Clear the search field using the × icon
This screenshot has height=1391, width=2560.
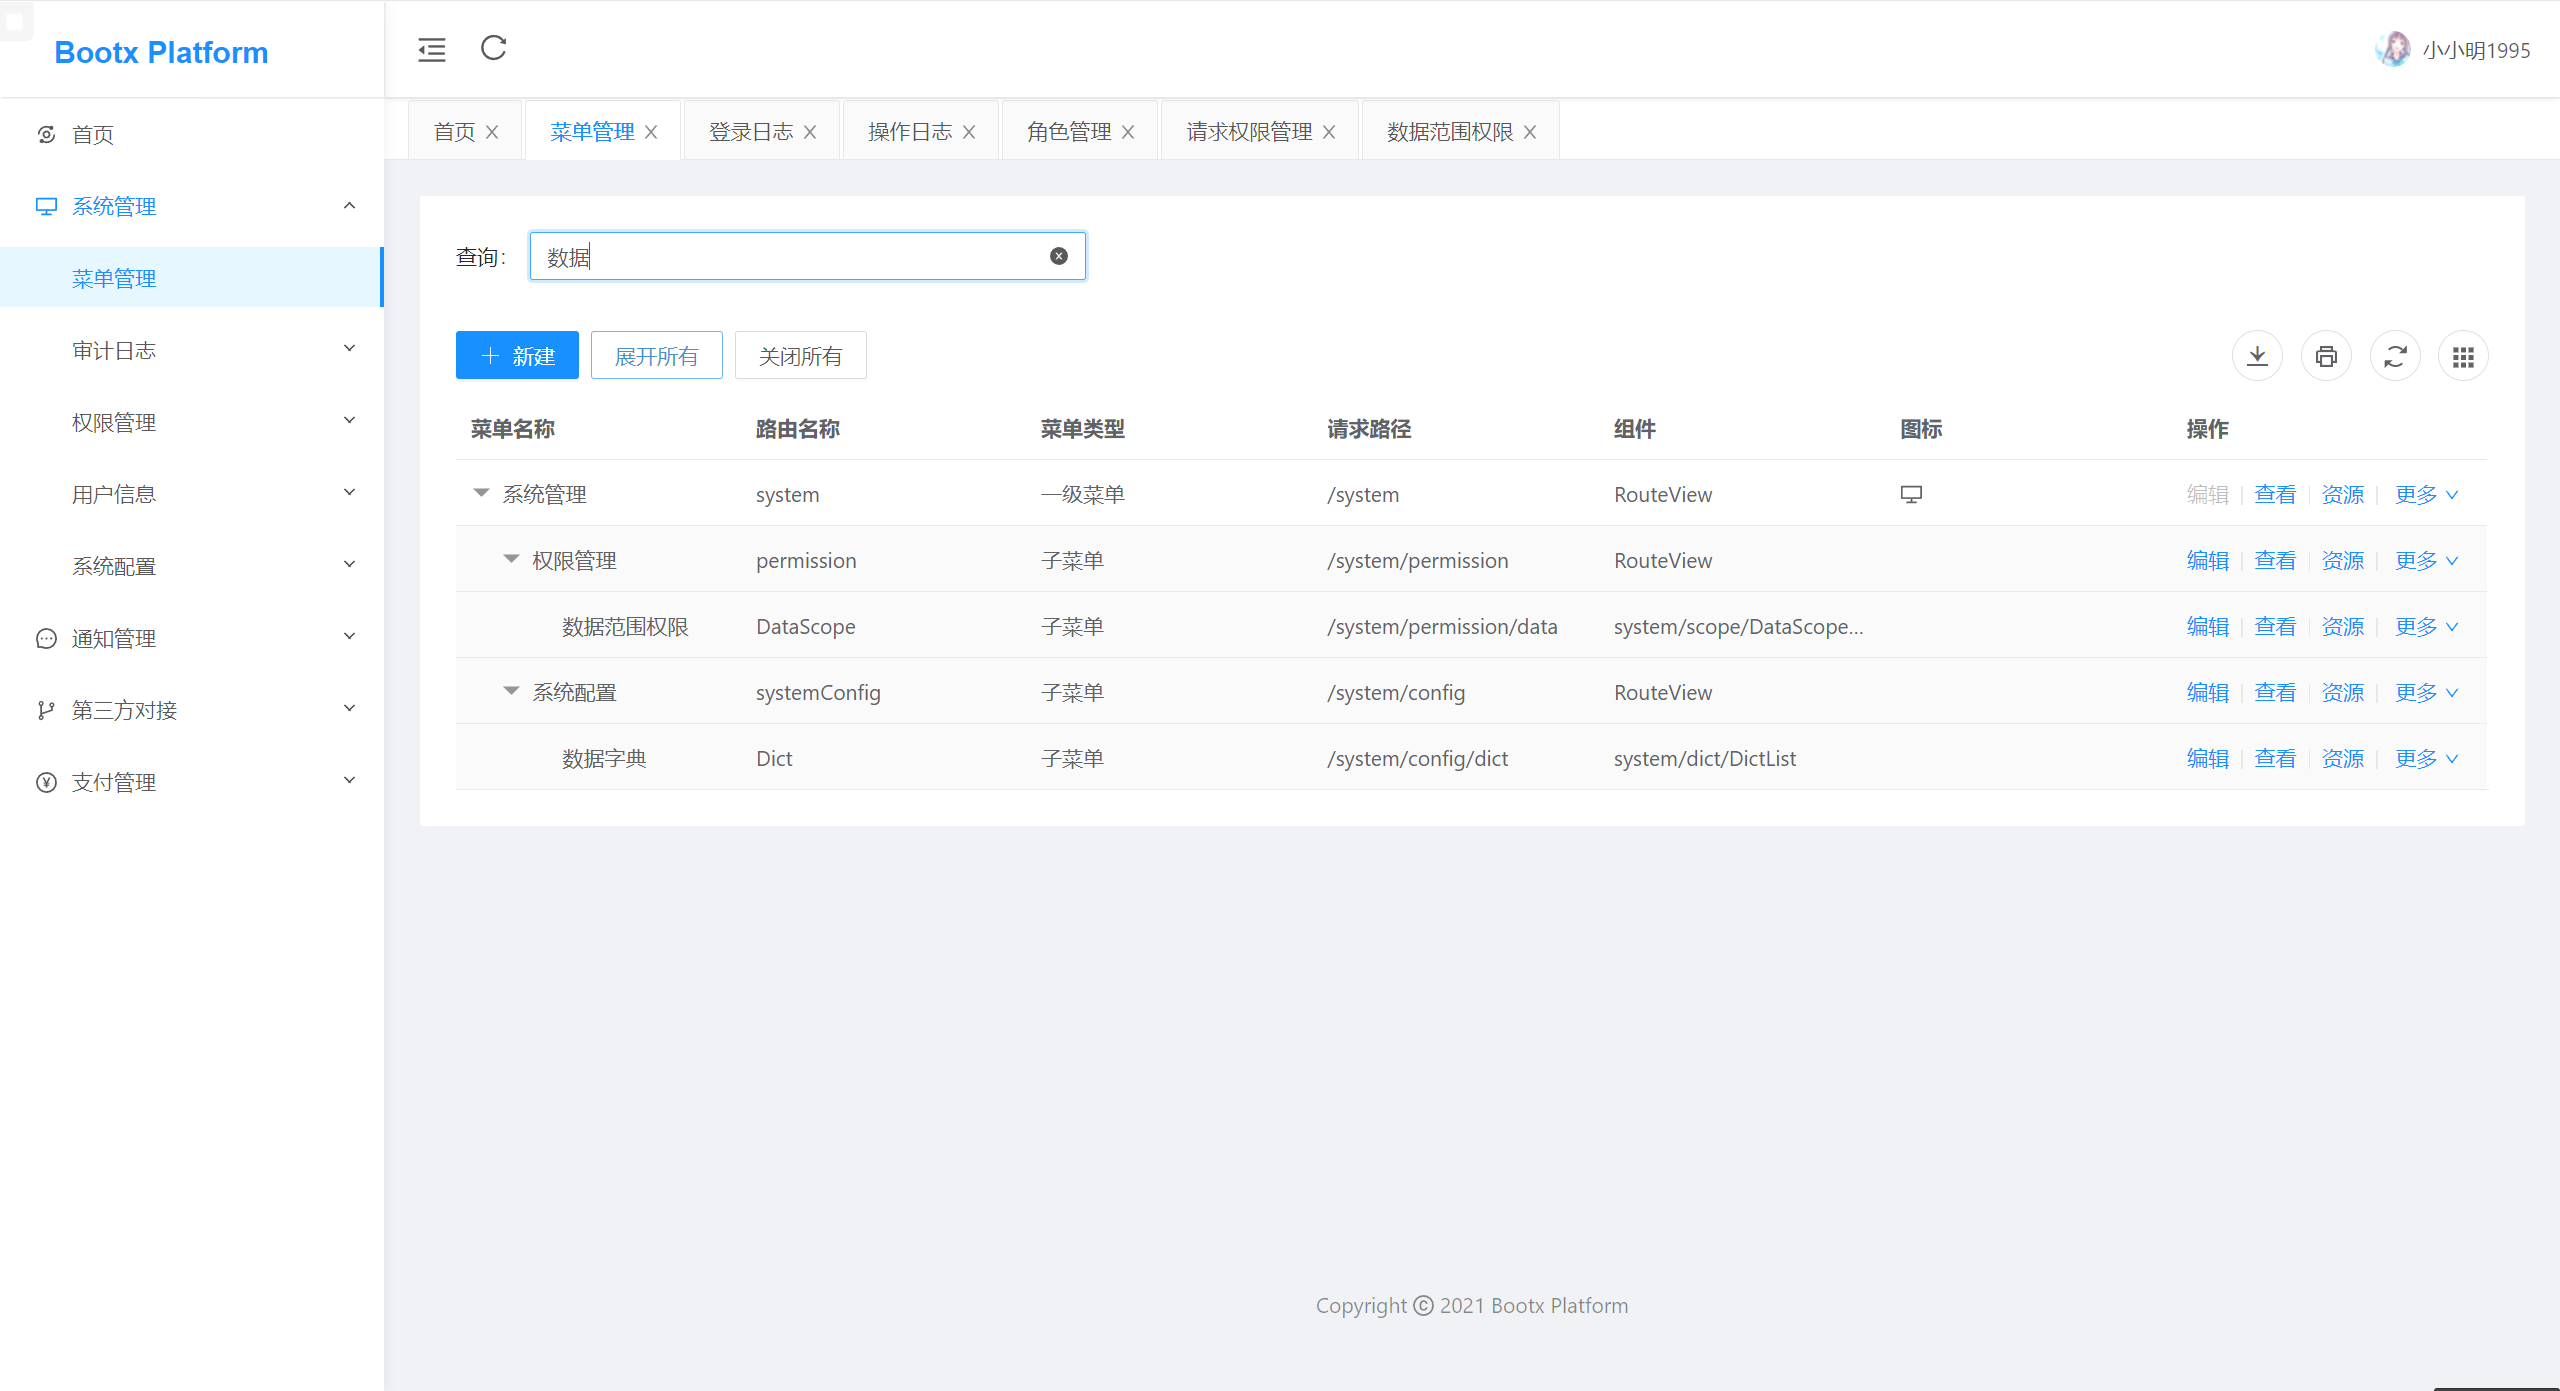tap(1058, 255)
